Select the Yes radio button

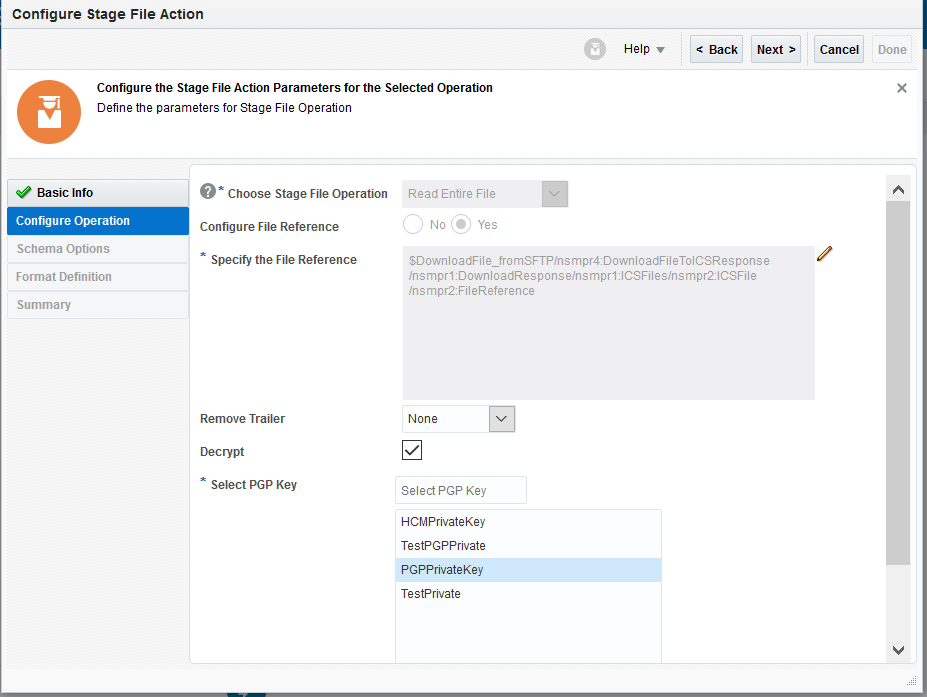point(461,225)
